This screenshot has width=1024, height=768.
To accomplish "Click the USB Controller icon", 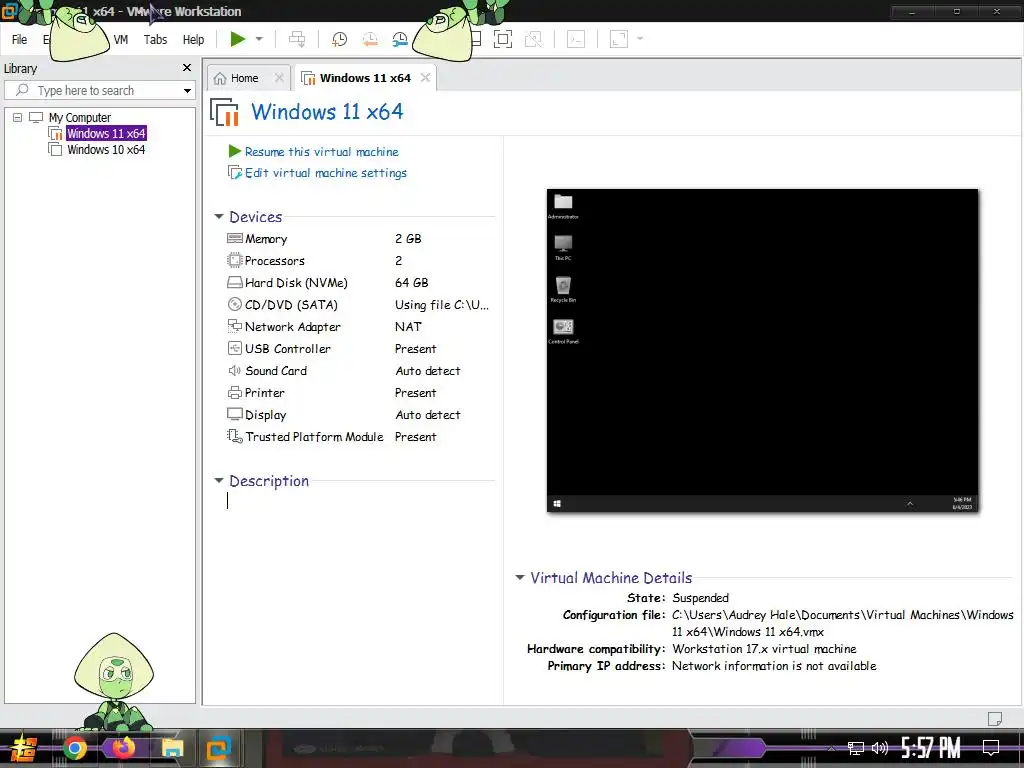I will (x=234, y=348).
